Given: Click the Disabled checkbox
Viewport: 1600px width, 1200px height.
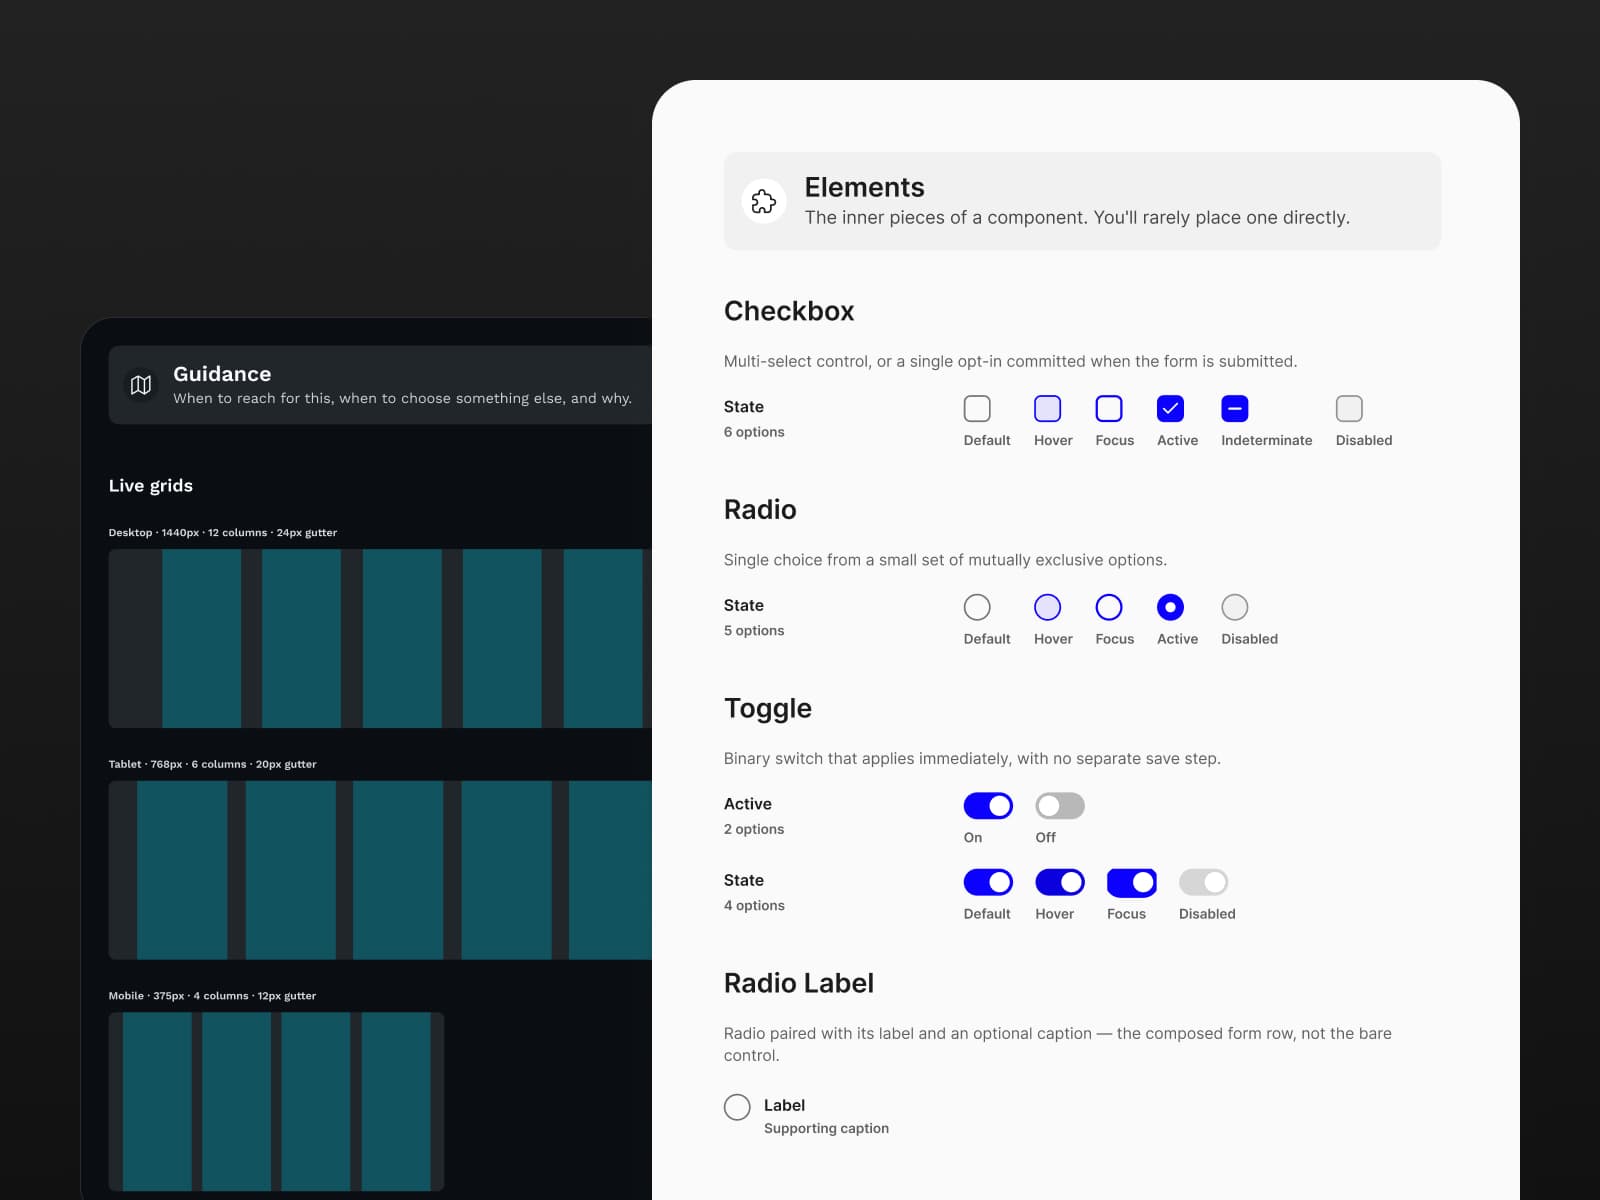Looking at the screenshot, I should (x=1349, y=408).
